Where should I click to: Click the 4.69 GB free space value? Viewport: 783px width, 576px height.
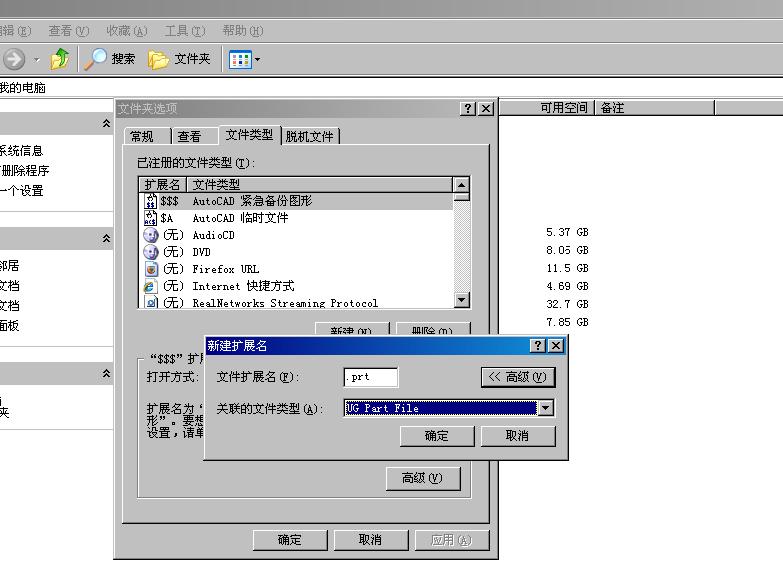[567, 286]
